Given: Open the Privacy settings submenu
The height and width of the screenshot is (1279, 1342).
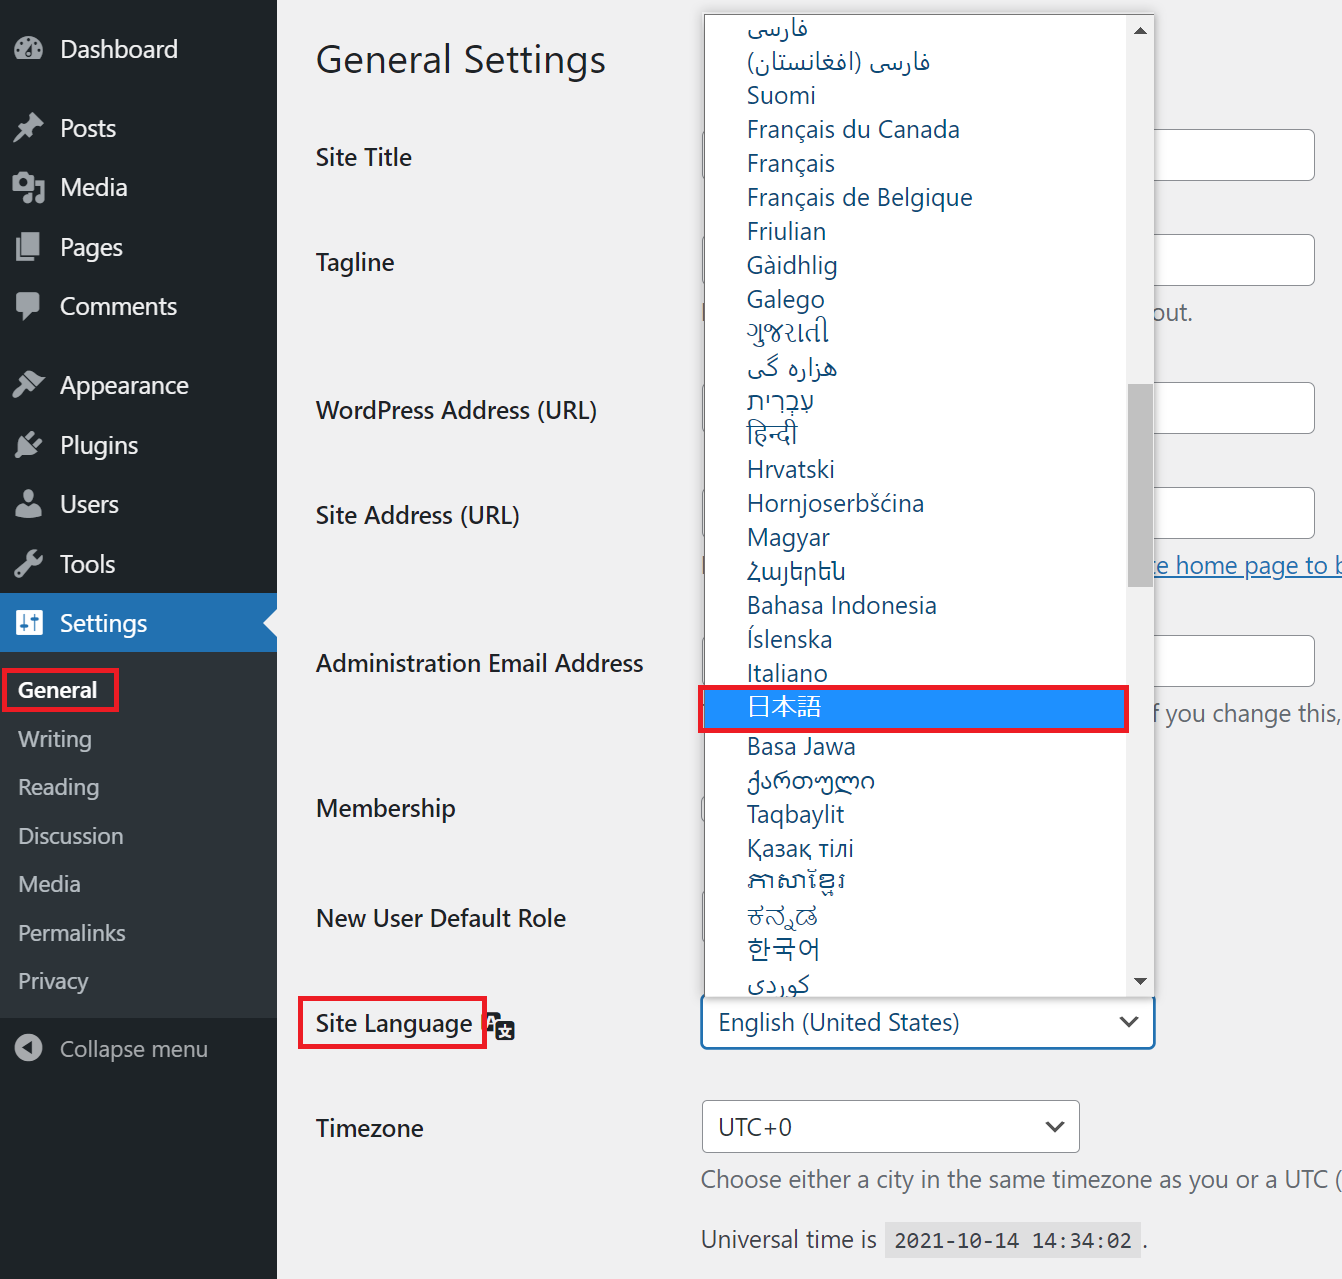Looking at the screenshot, I should 53,981.
